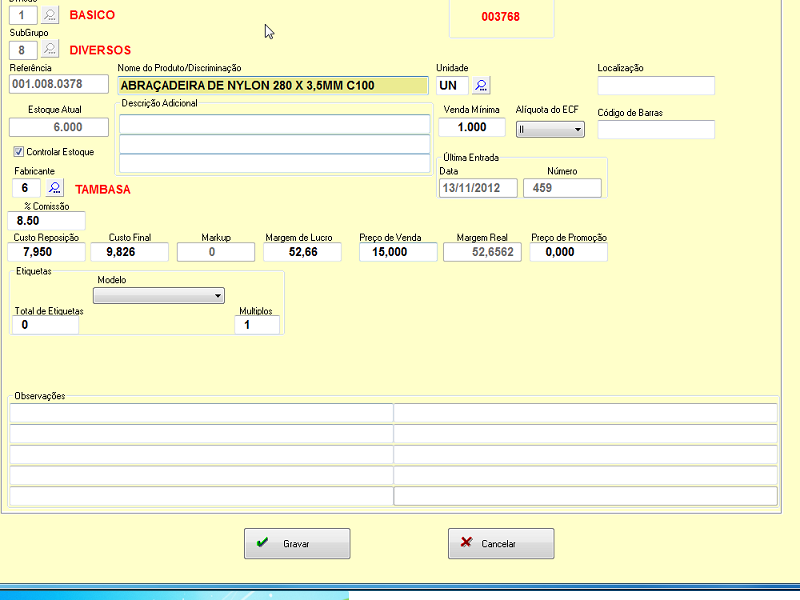Toggle the Controlar Estoque checkbox

19,152
